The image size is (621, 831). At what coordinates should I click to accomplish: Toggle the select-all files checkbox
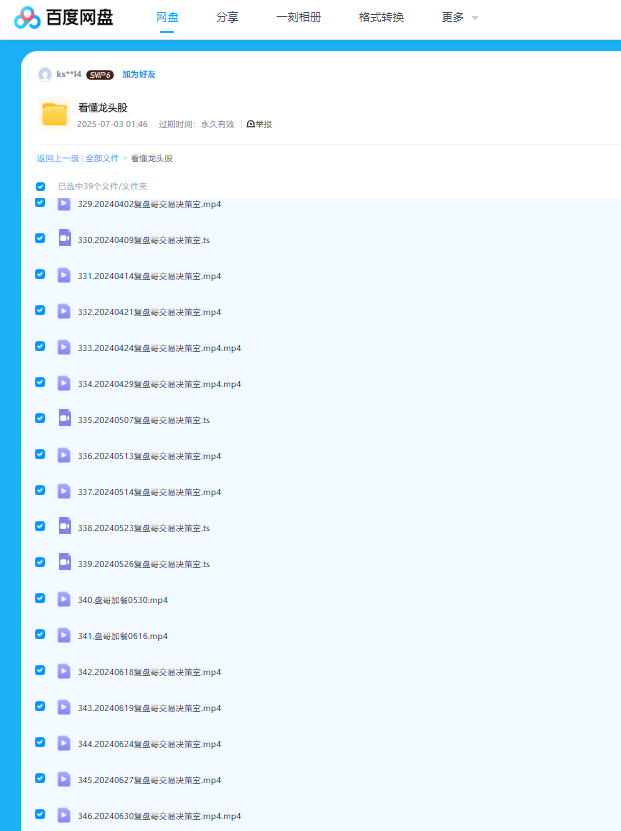41,186
